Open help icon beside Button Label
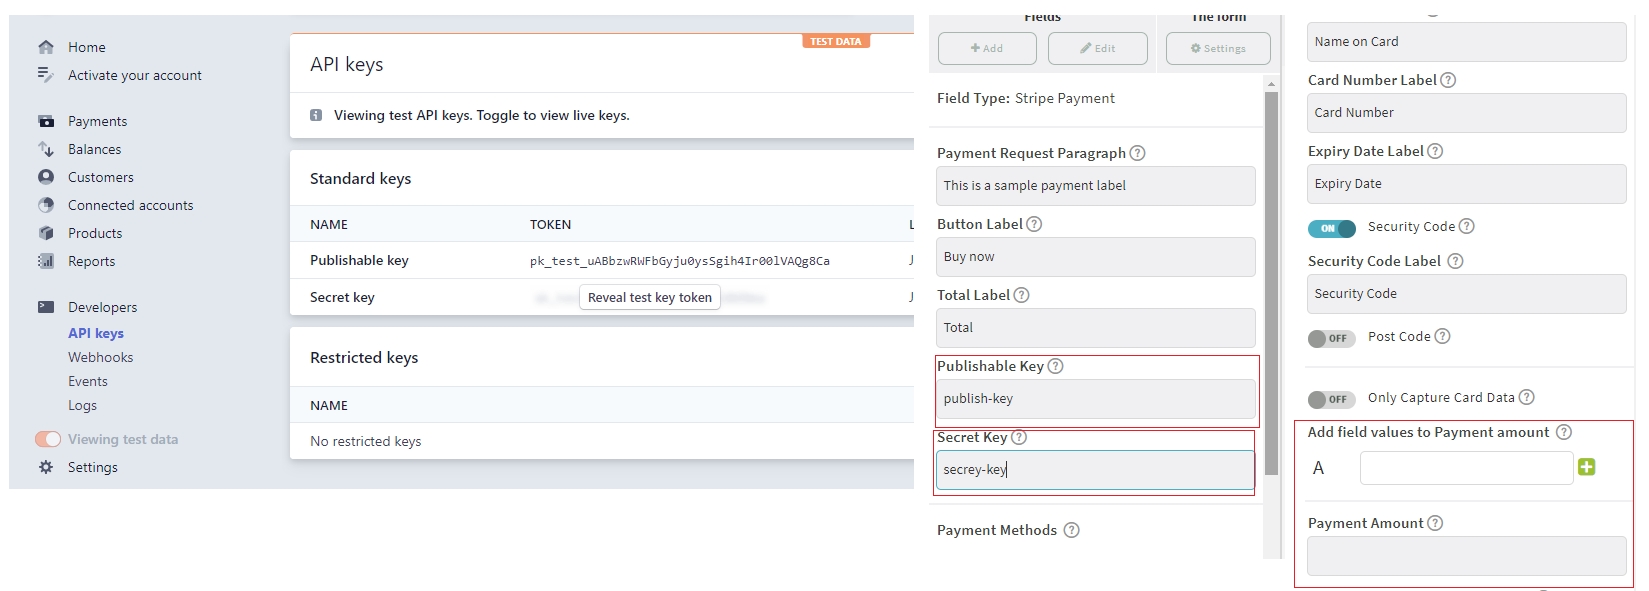Screen dimensions: 1649x591 tap(1034, 224)
